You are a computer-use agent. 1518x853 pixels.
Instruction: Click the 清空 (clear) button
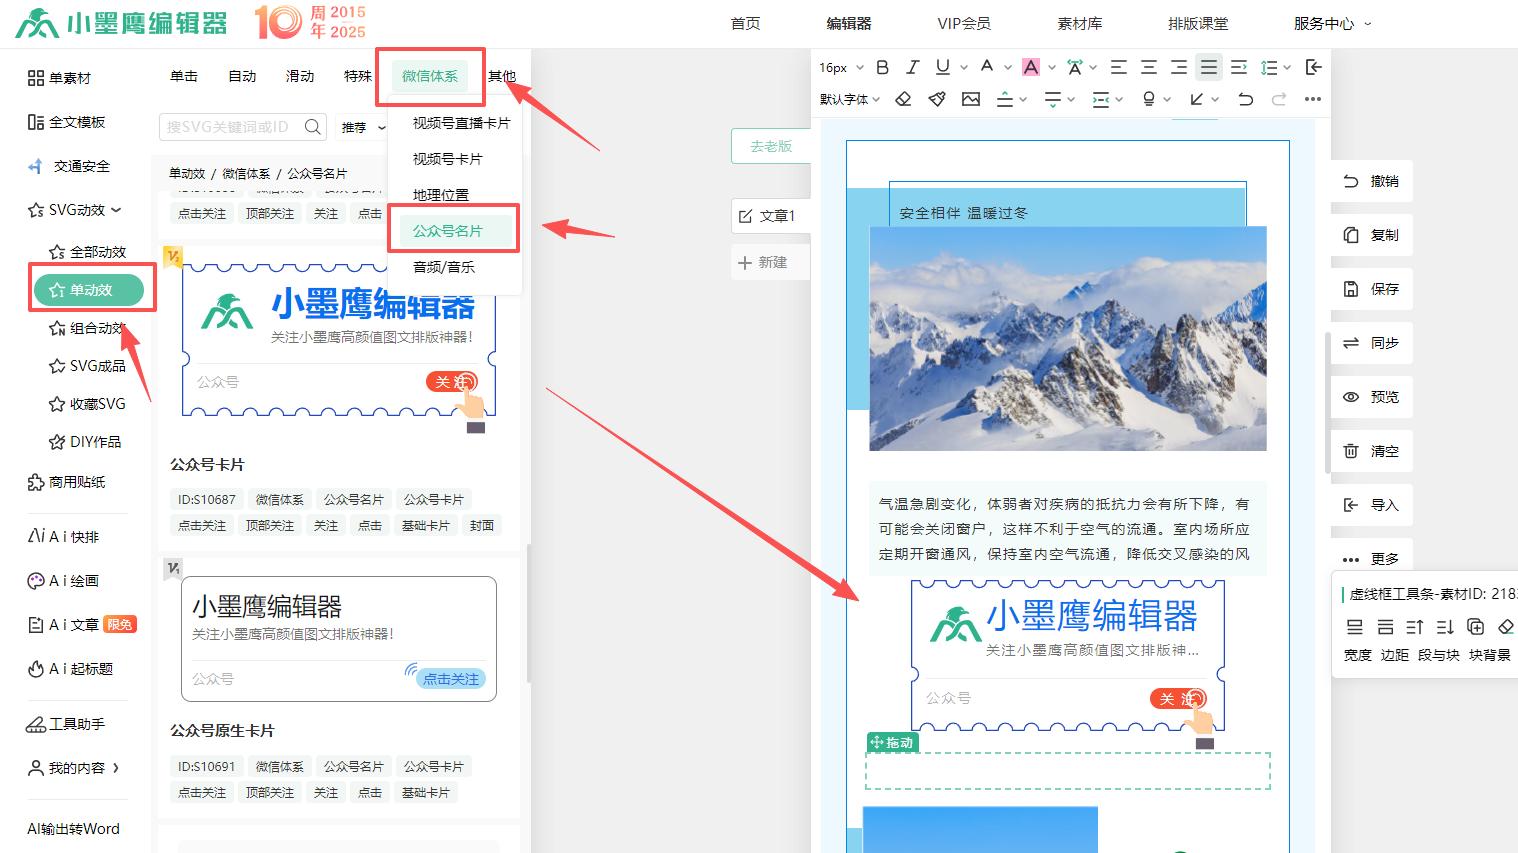(x=1371, y=450)
